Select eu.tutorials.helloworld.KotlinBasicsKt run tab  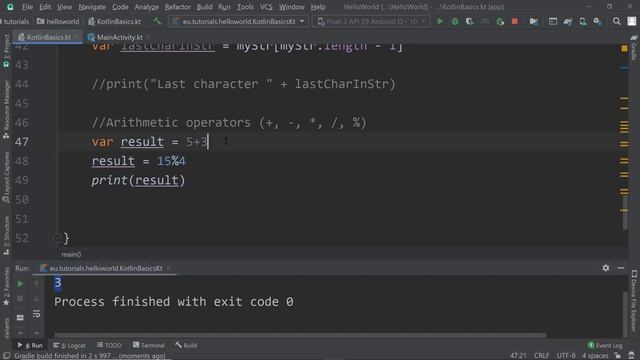click(x=105, y=268)
